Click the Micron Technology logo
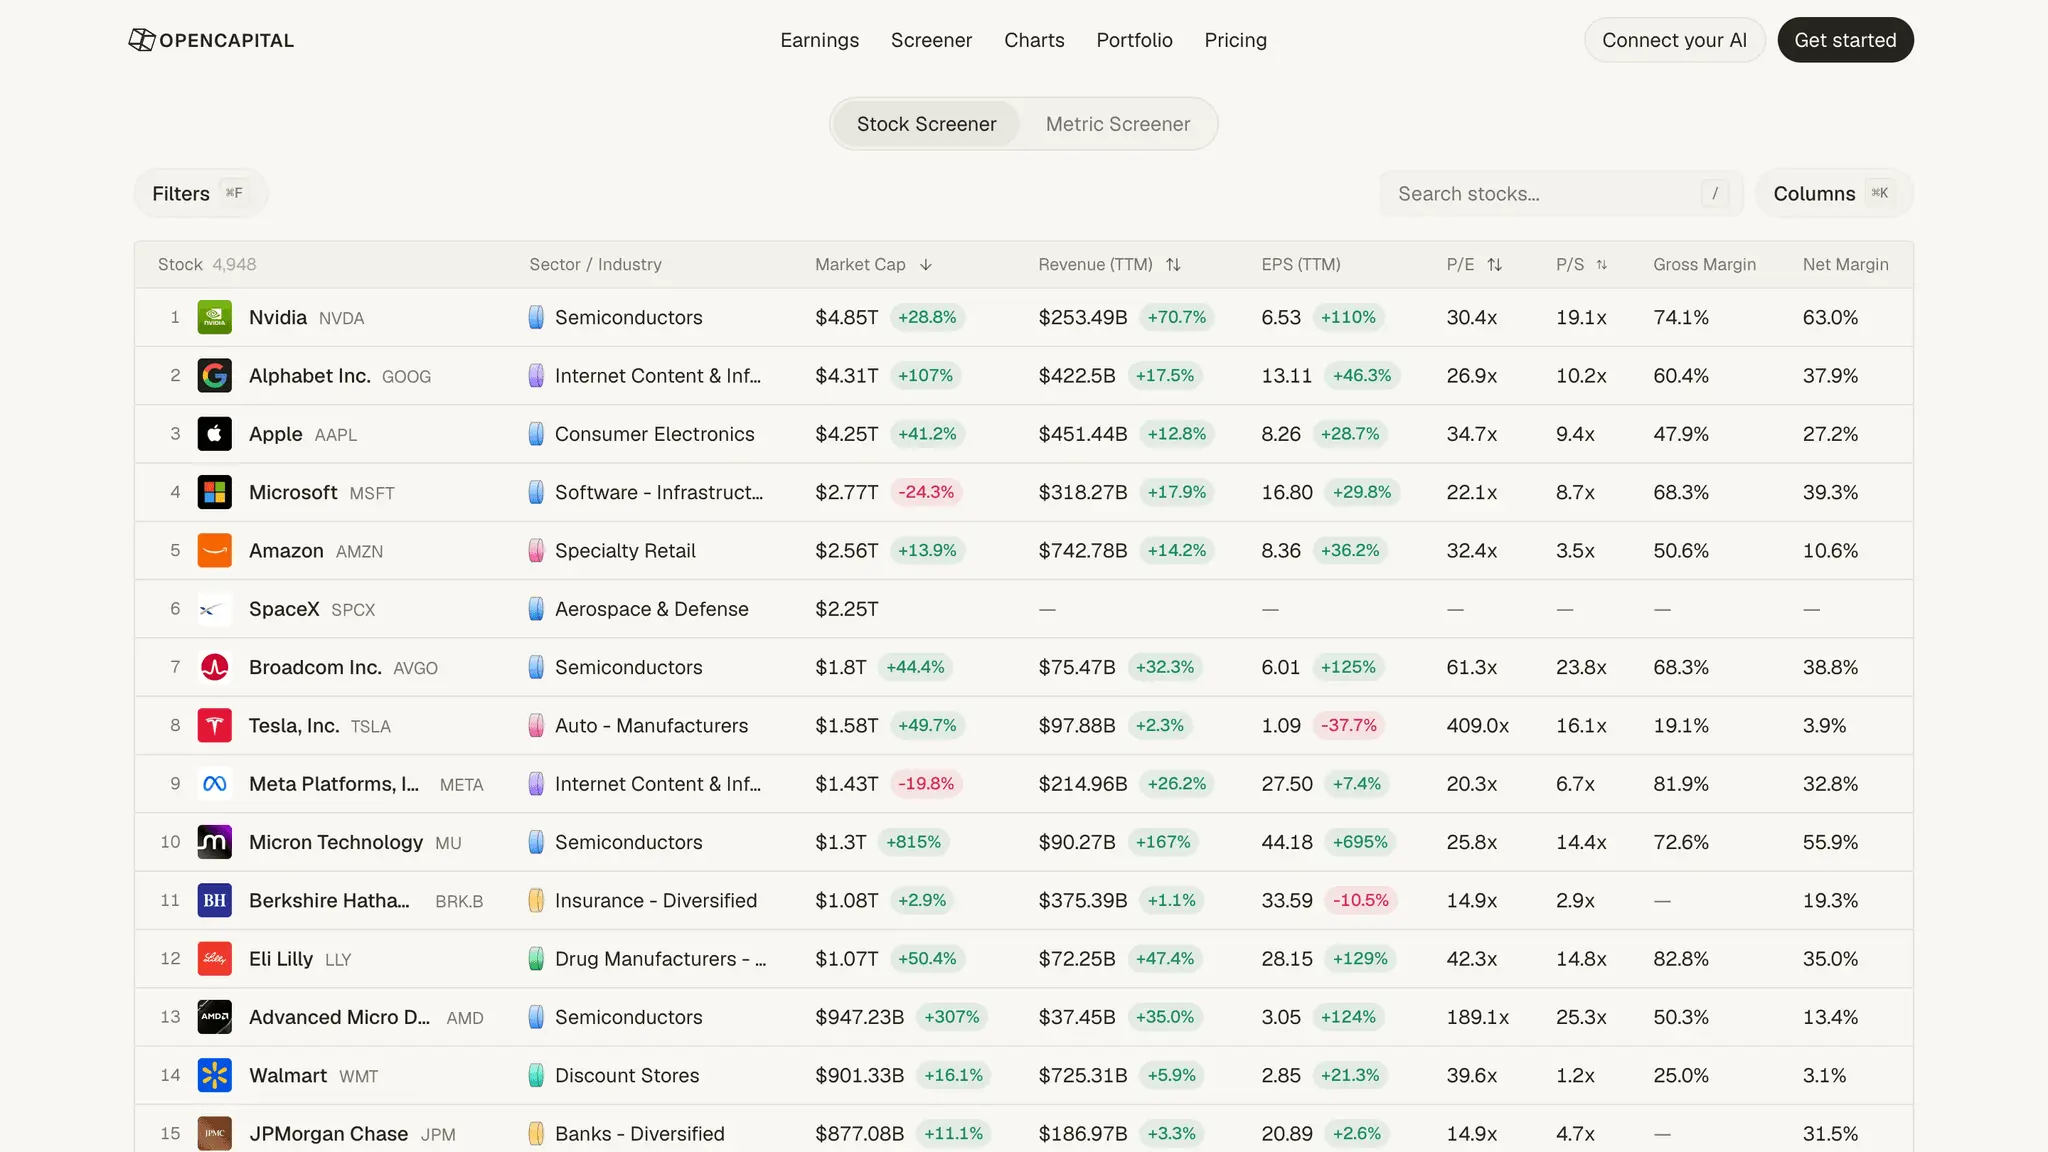The image size is (2048, 1152). coord(215,842)
